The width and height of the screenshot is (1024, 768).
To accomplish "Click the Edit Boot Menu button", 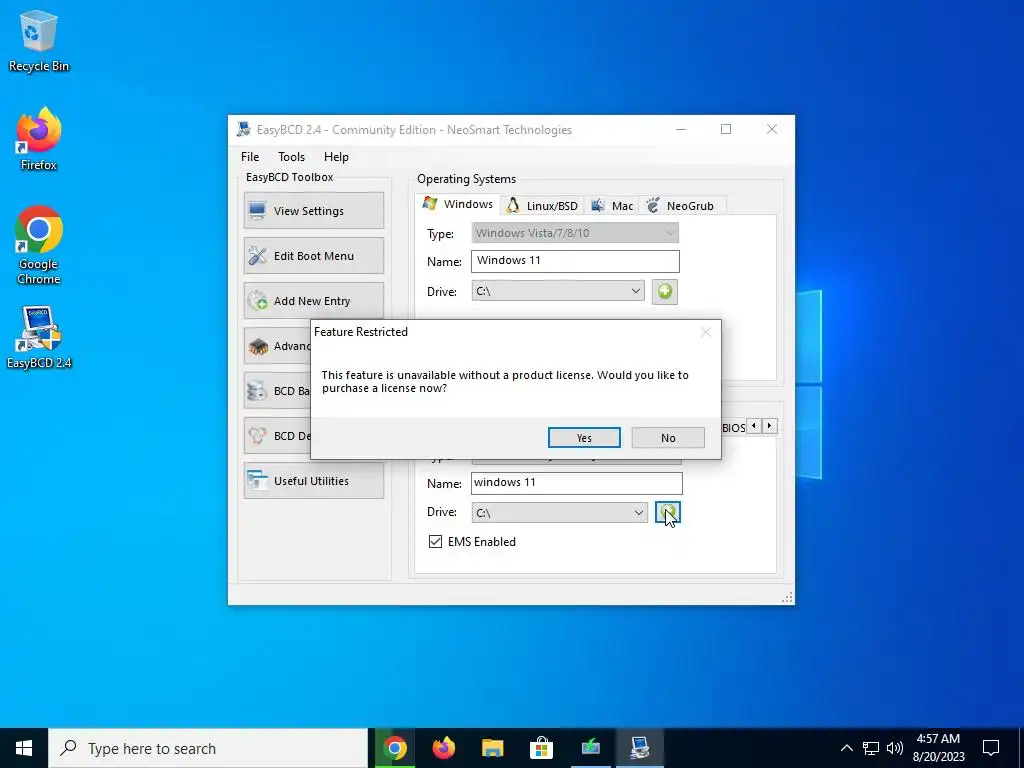I will click(313, 255).
